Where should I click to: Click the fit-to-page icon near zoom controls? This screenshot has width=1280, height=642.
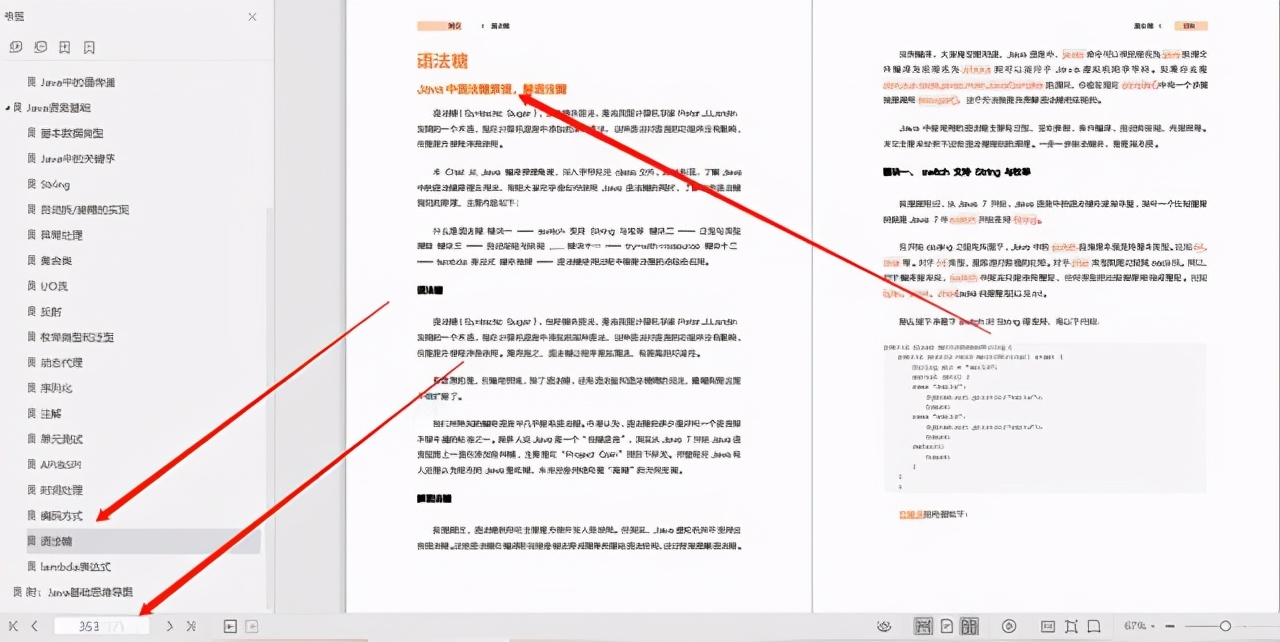[1072, 624]
